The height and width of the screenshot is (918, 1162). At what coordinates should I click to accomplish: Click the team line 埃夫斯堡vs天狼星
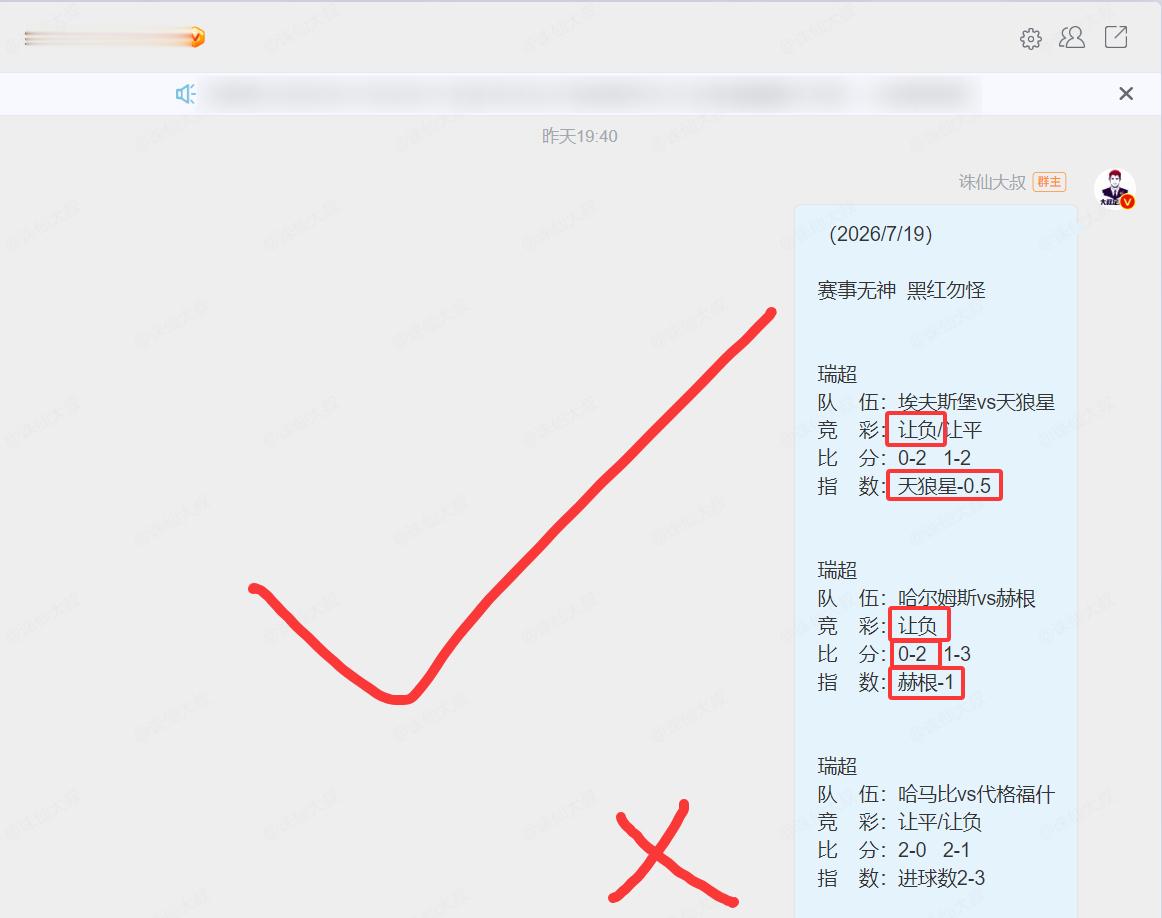point(976,402)
